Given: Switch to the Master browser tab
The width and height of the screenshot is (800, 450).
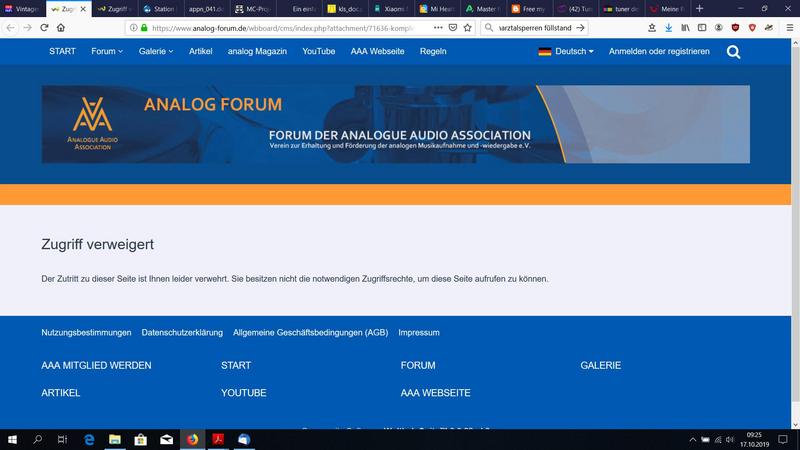Looking at the screenshot, I should coord(481,9).
